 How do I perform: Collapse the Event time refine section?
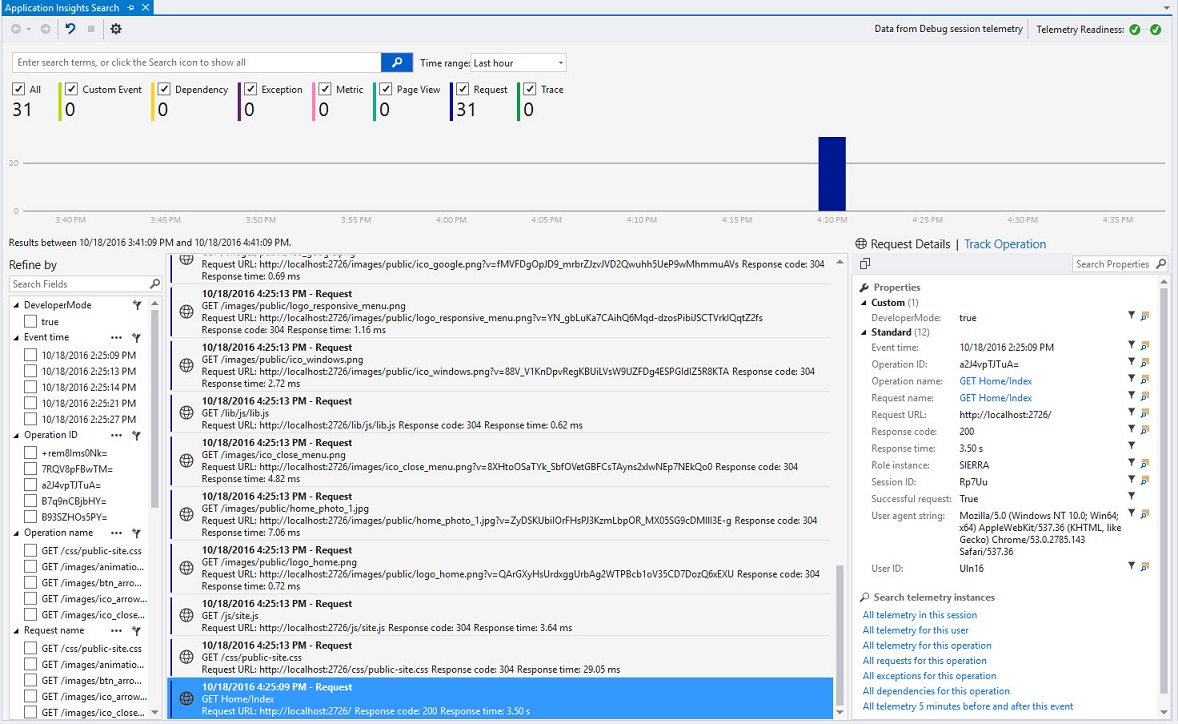pos(17,337)
